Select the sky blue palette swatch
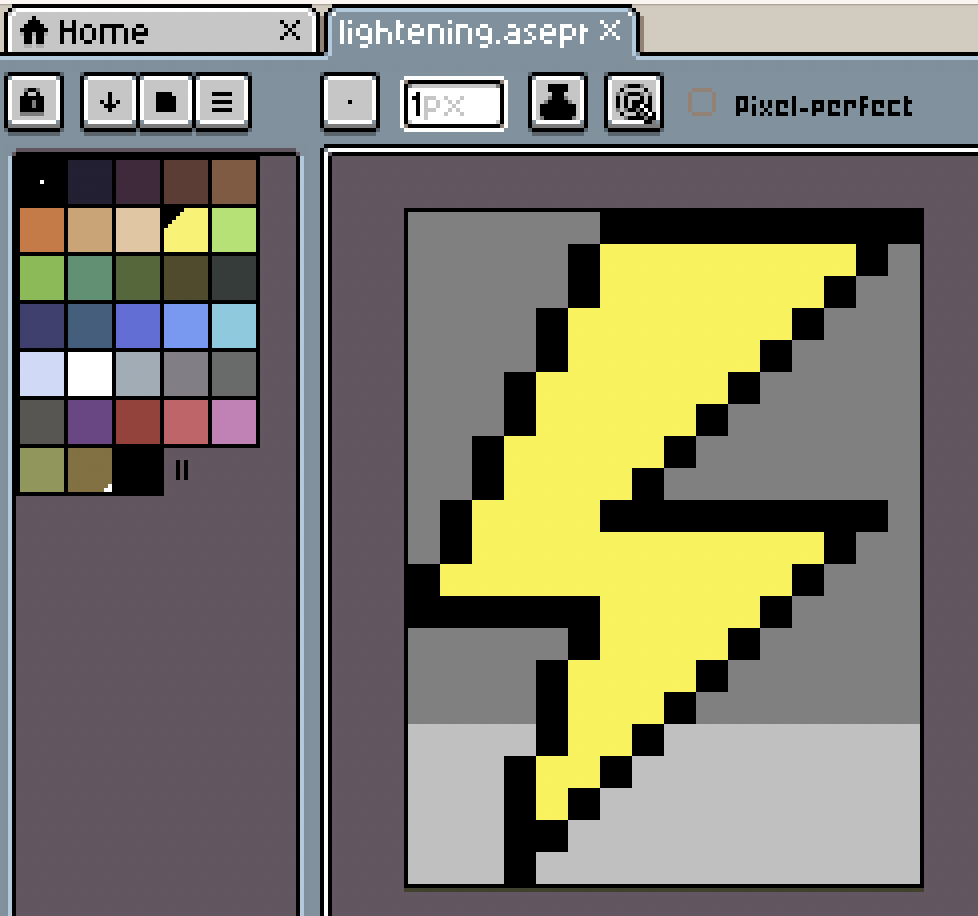Viewport: 978px width, 916px height. tap(234, 325)
